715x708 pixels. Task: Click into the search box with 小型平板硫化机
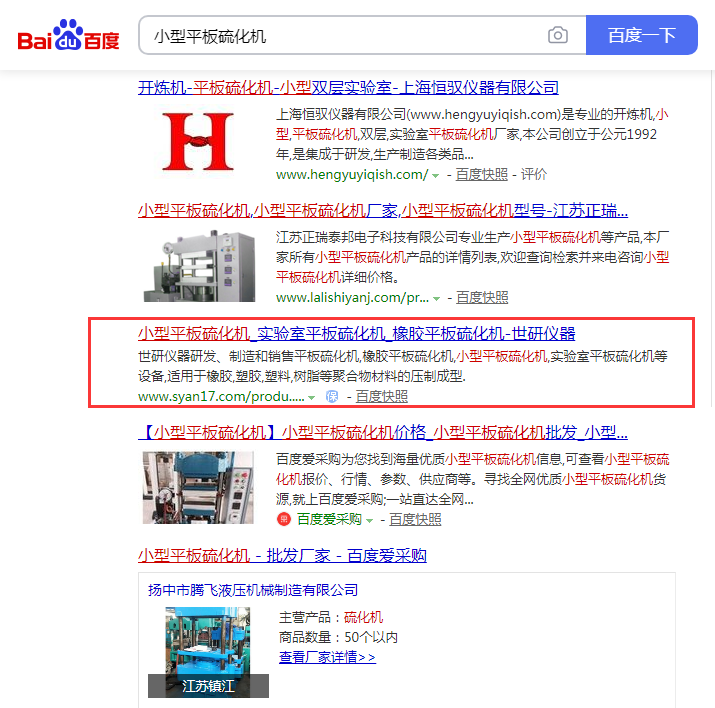340,36
